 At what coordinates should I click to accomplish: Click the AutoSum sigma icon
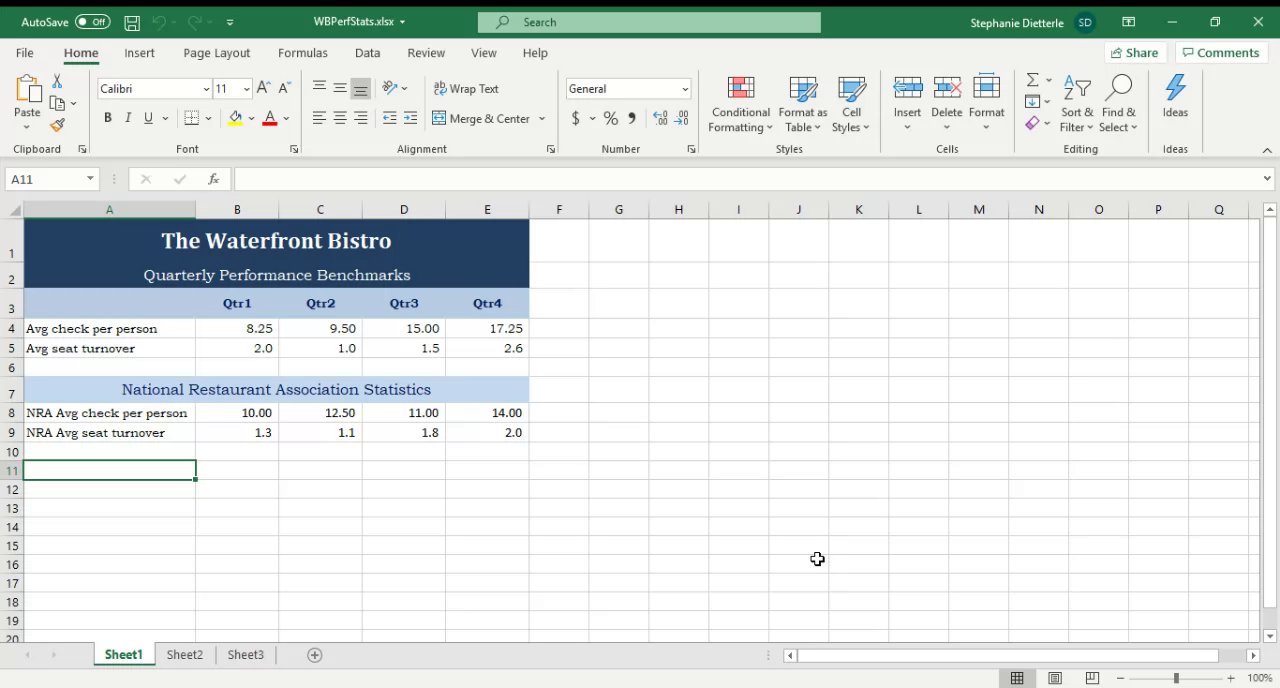(x=1033, y=80)
